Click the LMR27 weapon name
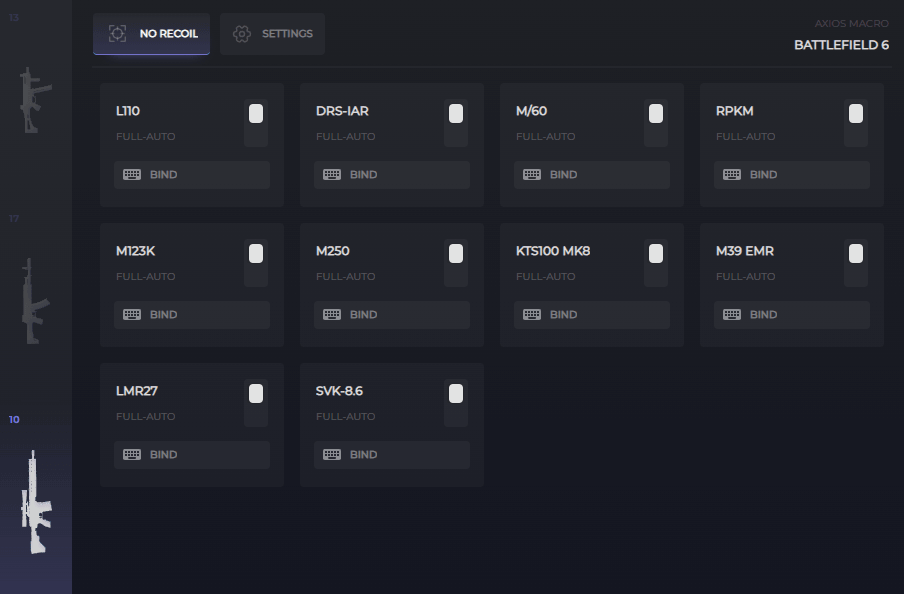 tap(137, 391)
